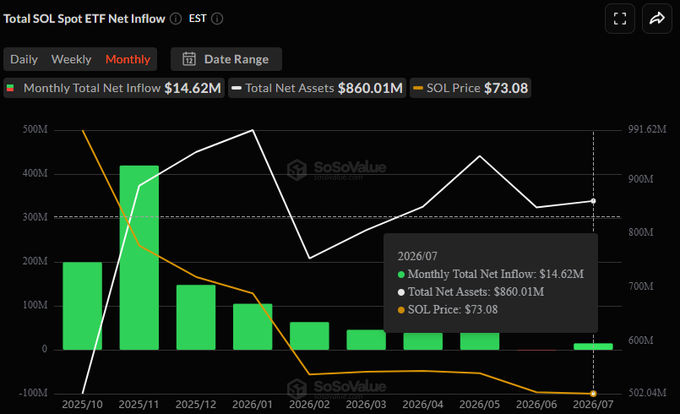
Task: Click the 2026/04 x-axis label
Action: [423, 404]
